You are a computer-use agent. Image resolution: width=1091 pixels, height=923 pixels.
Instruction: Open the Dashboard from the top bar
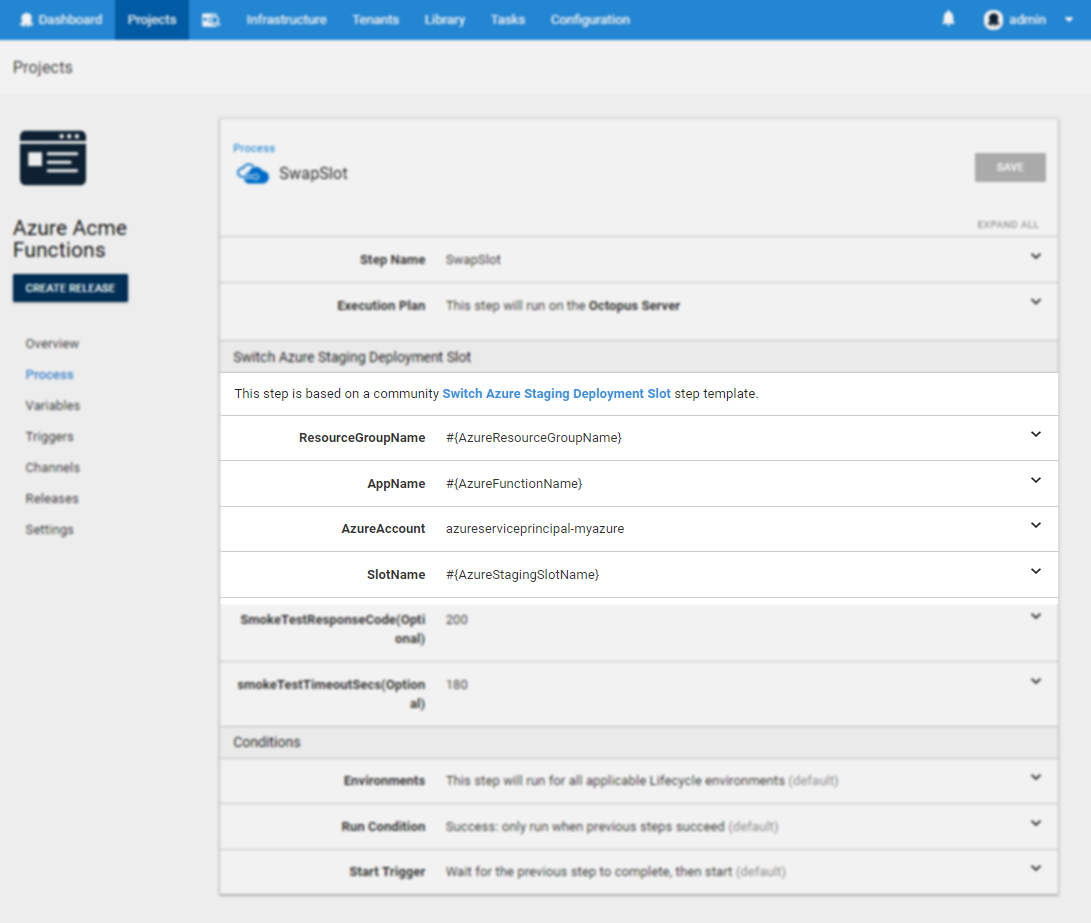61,20
